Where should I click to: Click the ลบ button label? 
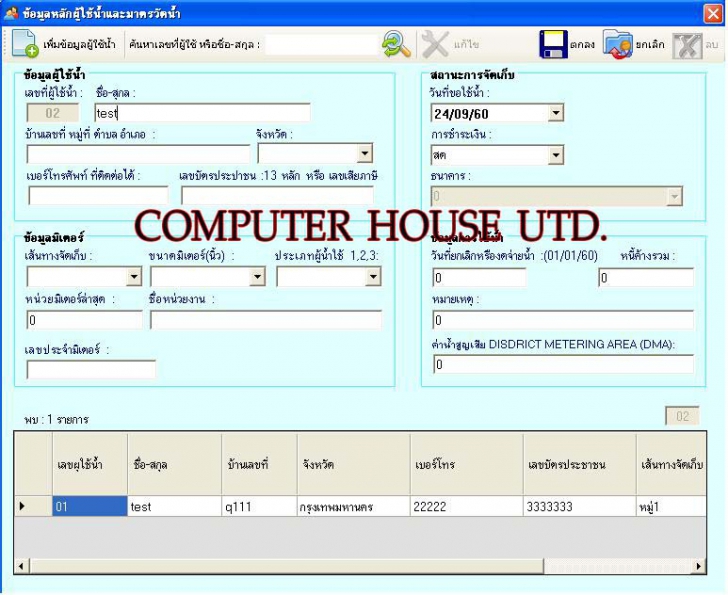712,45
